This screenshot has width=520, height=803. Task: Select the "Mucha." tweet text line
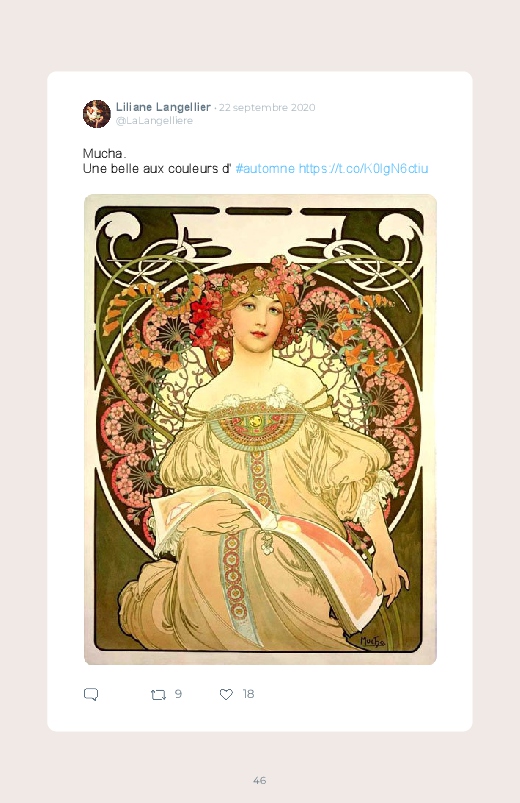coord(105,154)
